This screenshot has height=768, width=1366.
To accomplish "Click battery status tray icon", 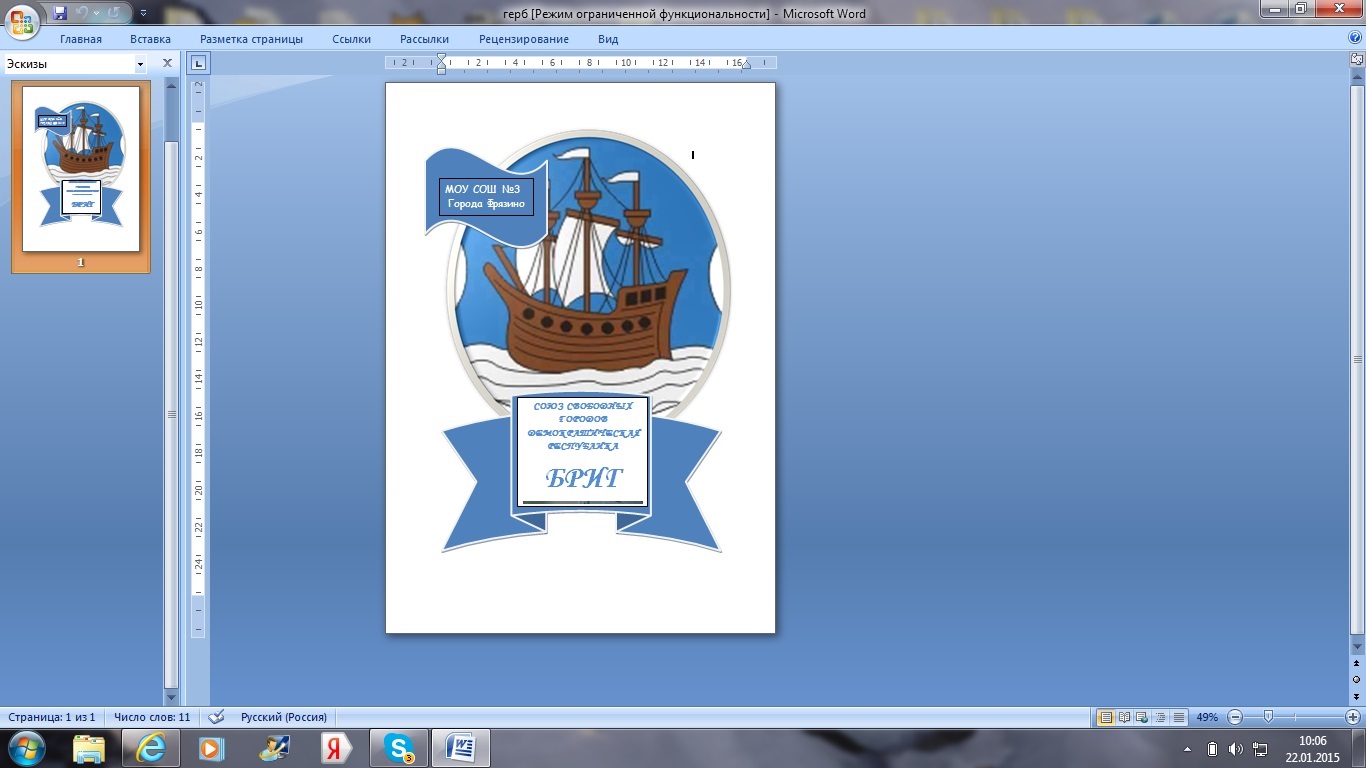I will 1212,748.
